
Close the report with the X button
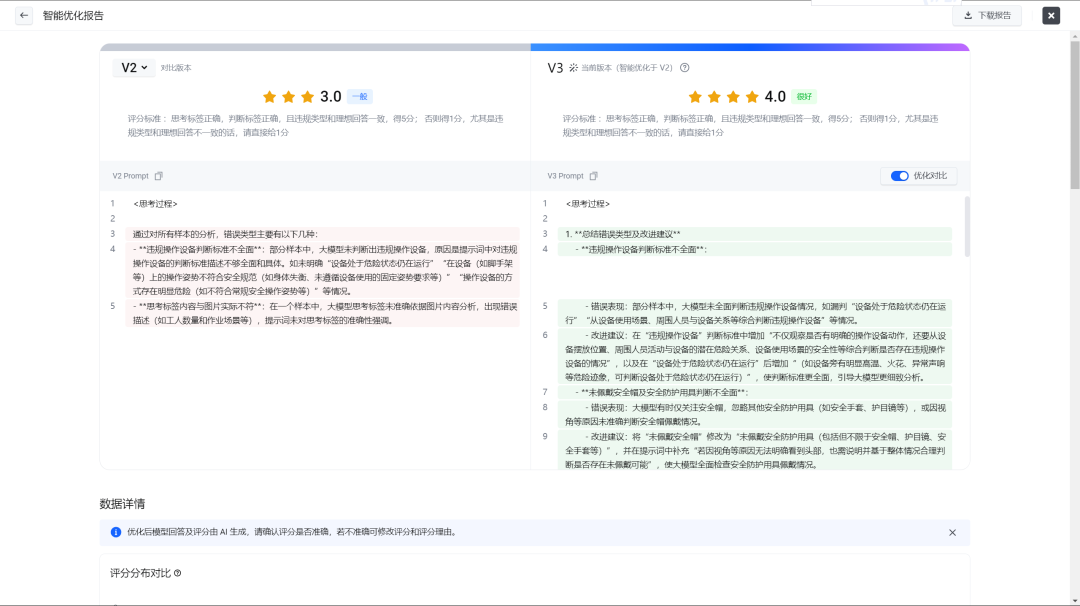[x=1051, y=16]
